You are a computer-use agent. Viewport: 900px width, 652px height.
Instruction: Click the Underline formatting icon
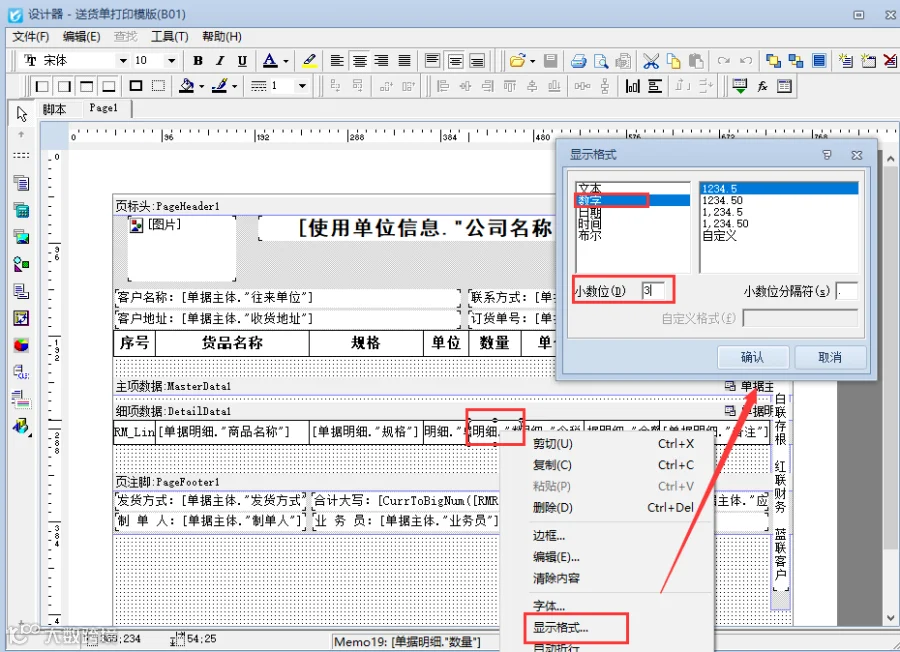click(242, 61)
